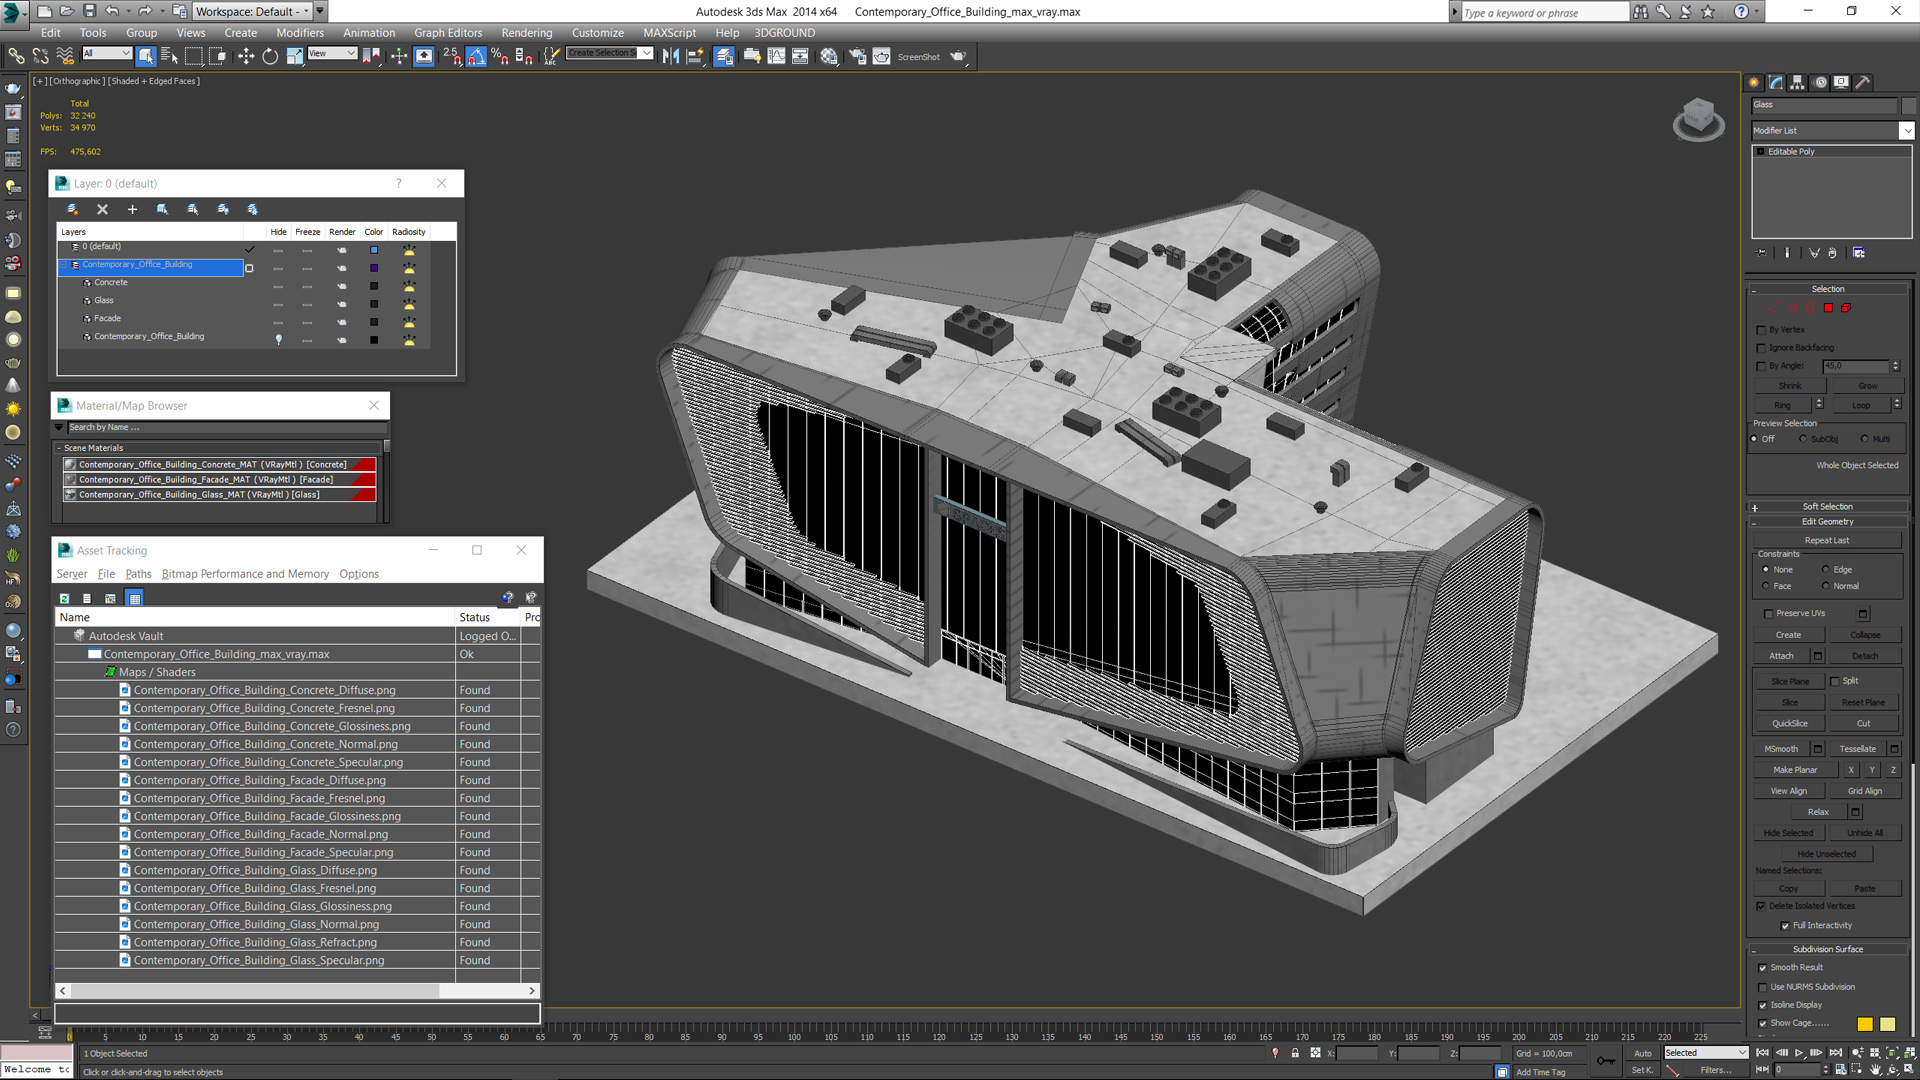The width and height of the screenshot is (1920, 1080).
Task: Select SubObj preview selection radio
Action: pyautogui.click(x=1804, y=439)
